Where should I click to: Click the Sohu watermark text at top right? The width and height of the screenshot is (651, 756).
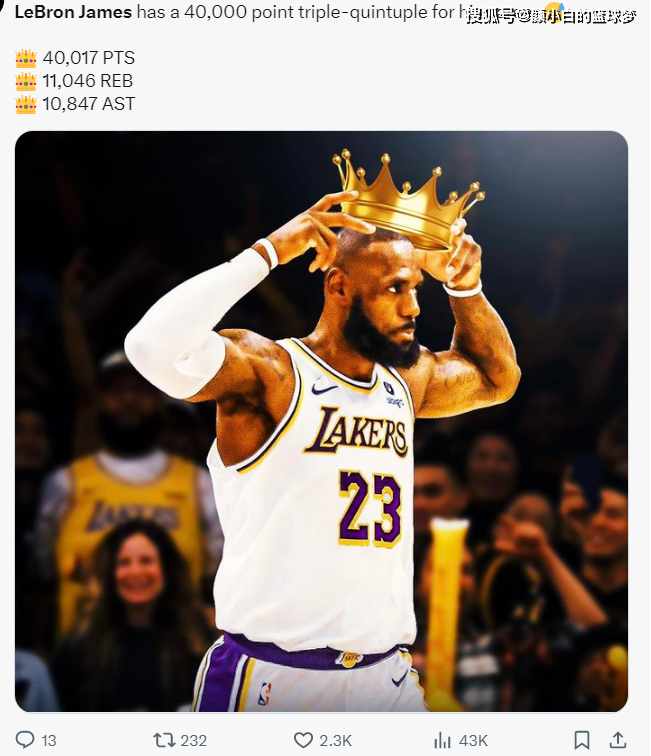click(x=552, y=17)
